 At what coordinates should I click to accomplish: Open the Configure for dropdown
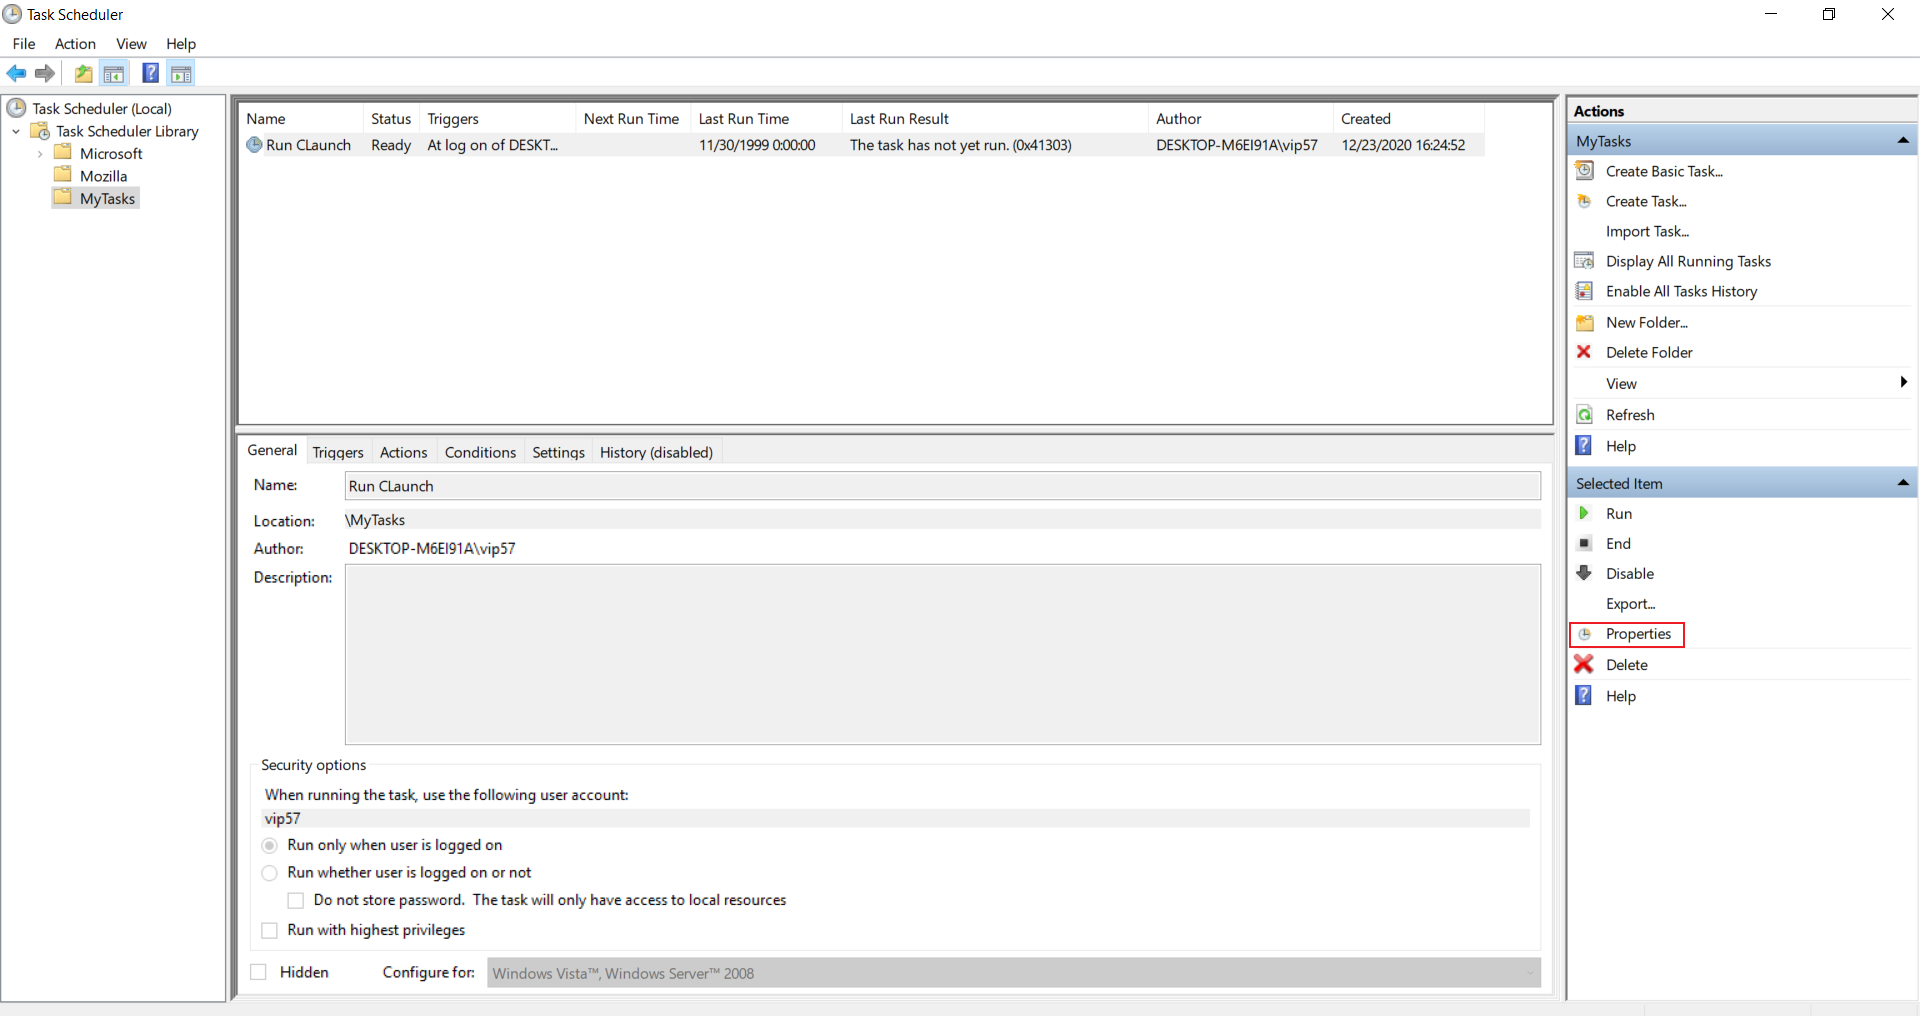pos(1531,972)
